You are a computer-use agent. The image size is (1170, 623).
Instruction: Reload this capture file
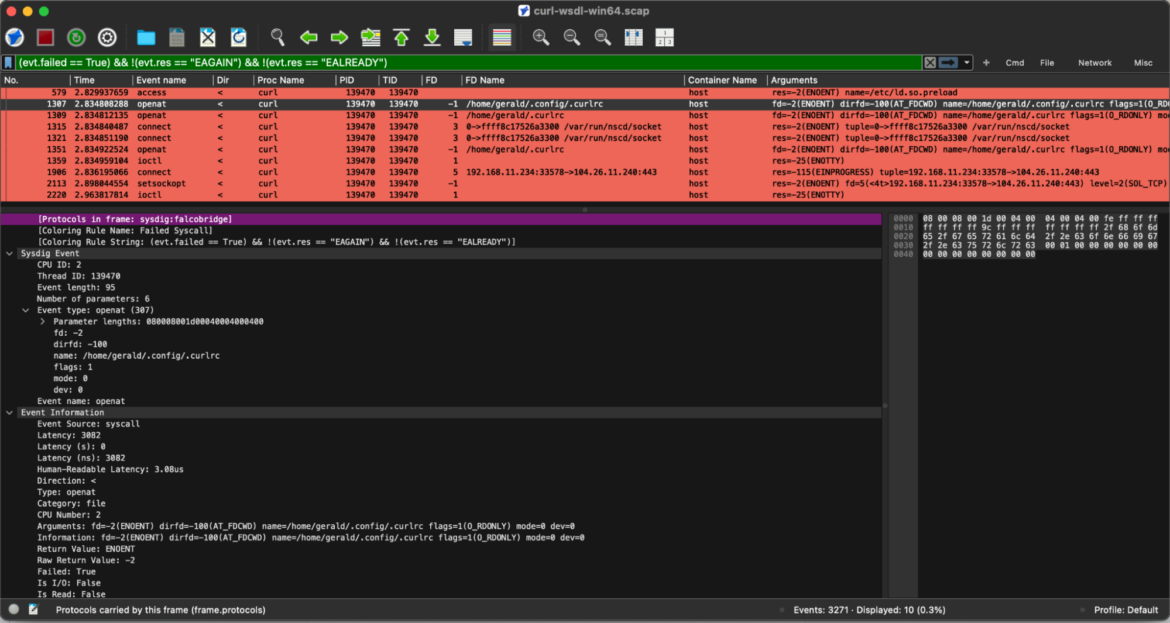(x=239, y=37)
